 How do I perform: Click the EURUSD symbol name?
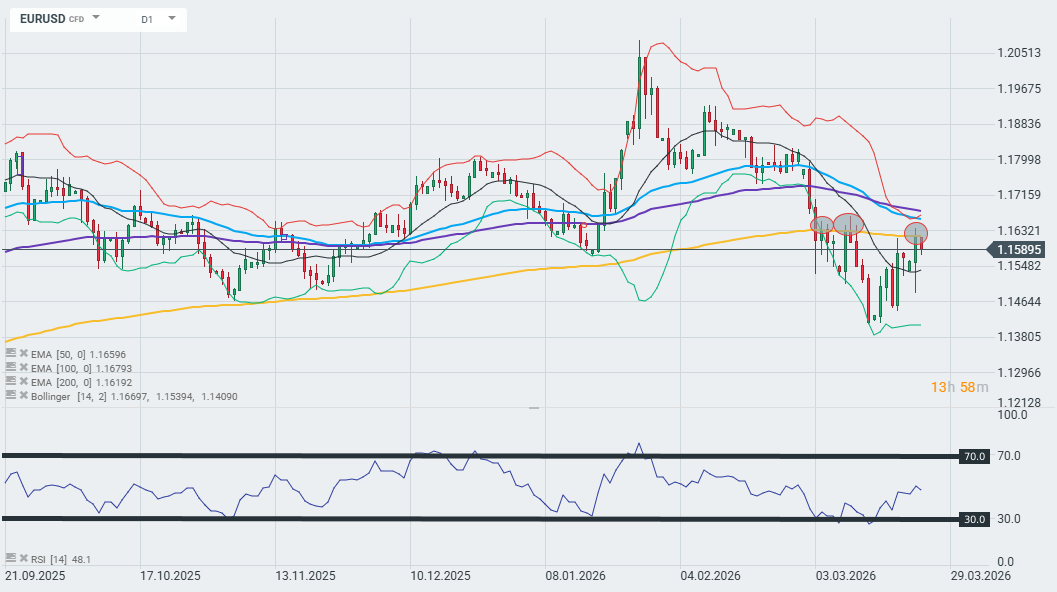42,19
